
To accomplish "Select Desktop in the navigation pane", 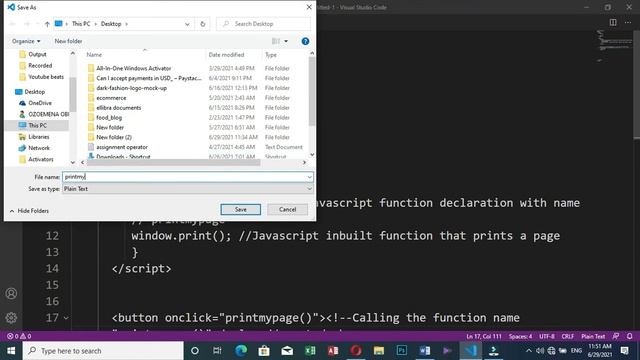I will tap(34, 92).
